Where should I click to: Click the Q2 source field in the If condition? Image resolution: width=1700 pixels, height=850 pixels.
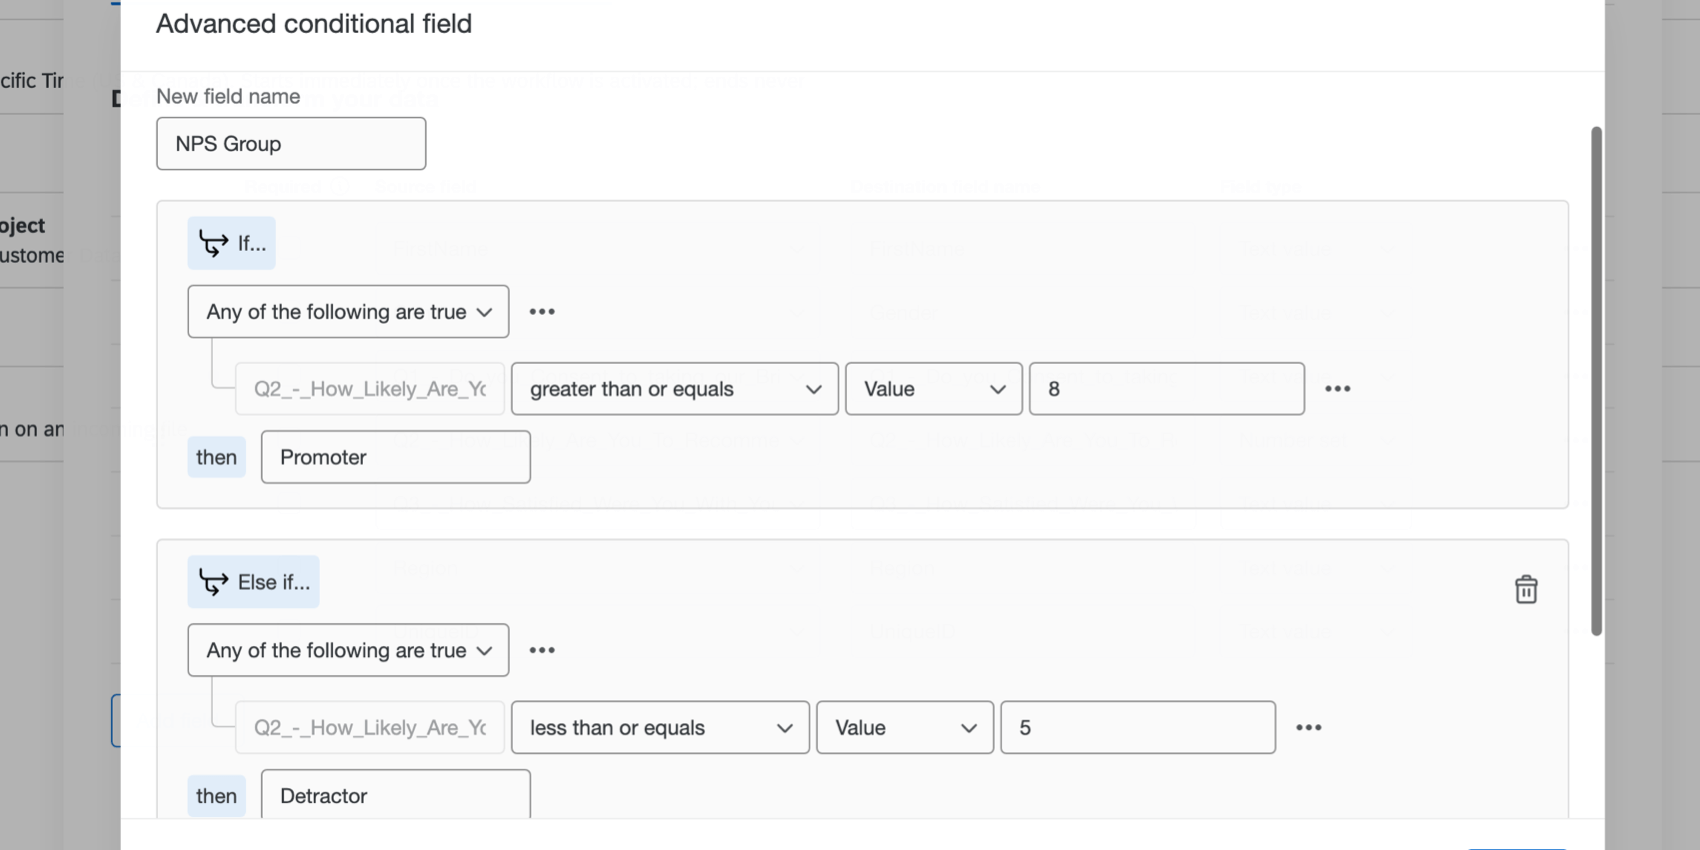(x=370, y=389)
